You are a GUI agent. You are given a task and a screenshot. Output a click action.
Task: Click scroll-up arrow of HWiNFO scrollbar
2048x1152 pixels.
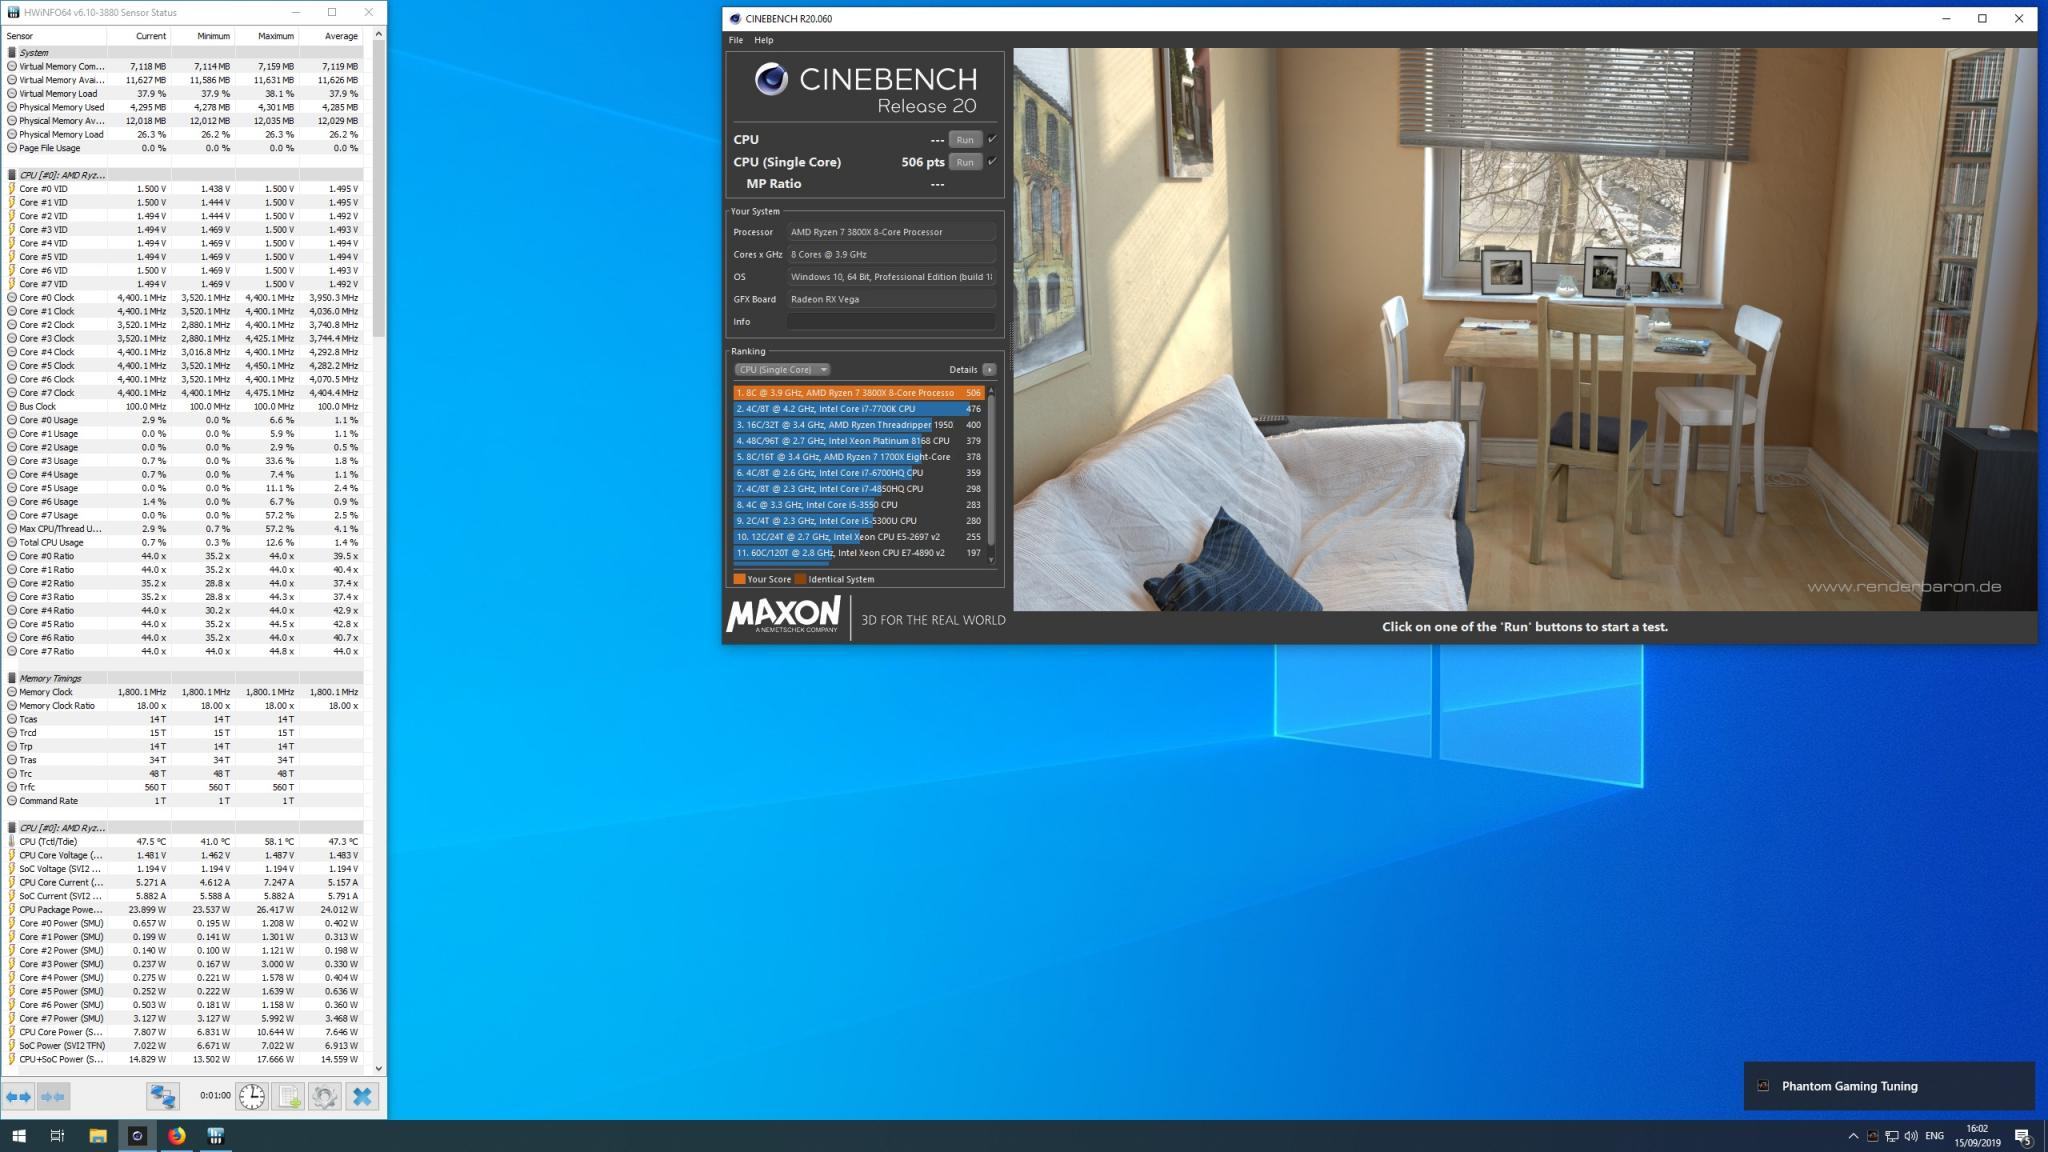click(x=378, y=35)
